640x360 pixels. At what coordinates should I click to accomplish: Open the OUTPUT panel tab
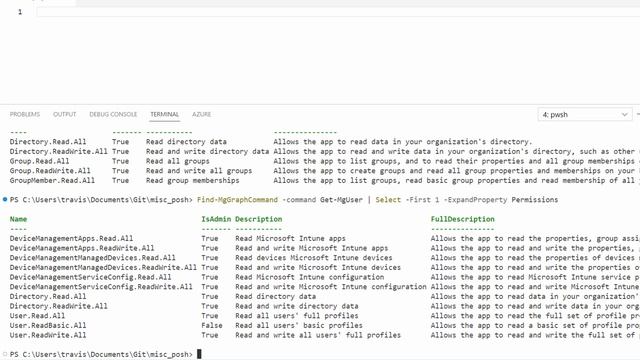[64, 114]
